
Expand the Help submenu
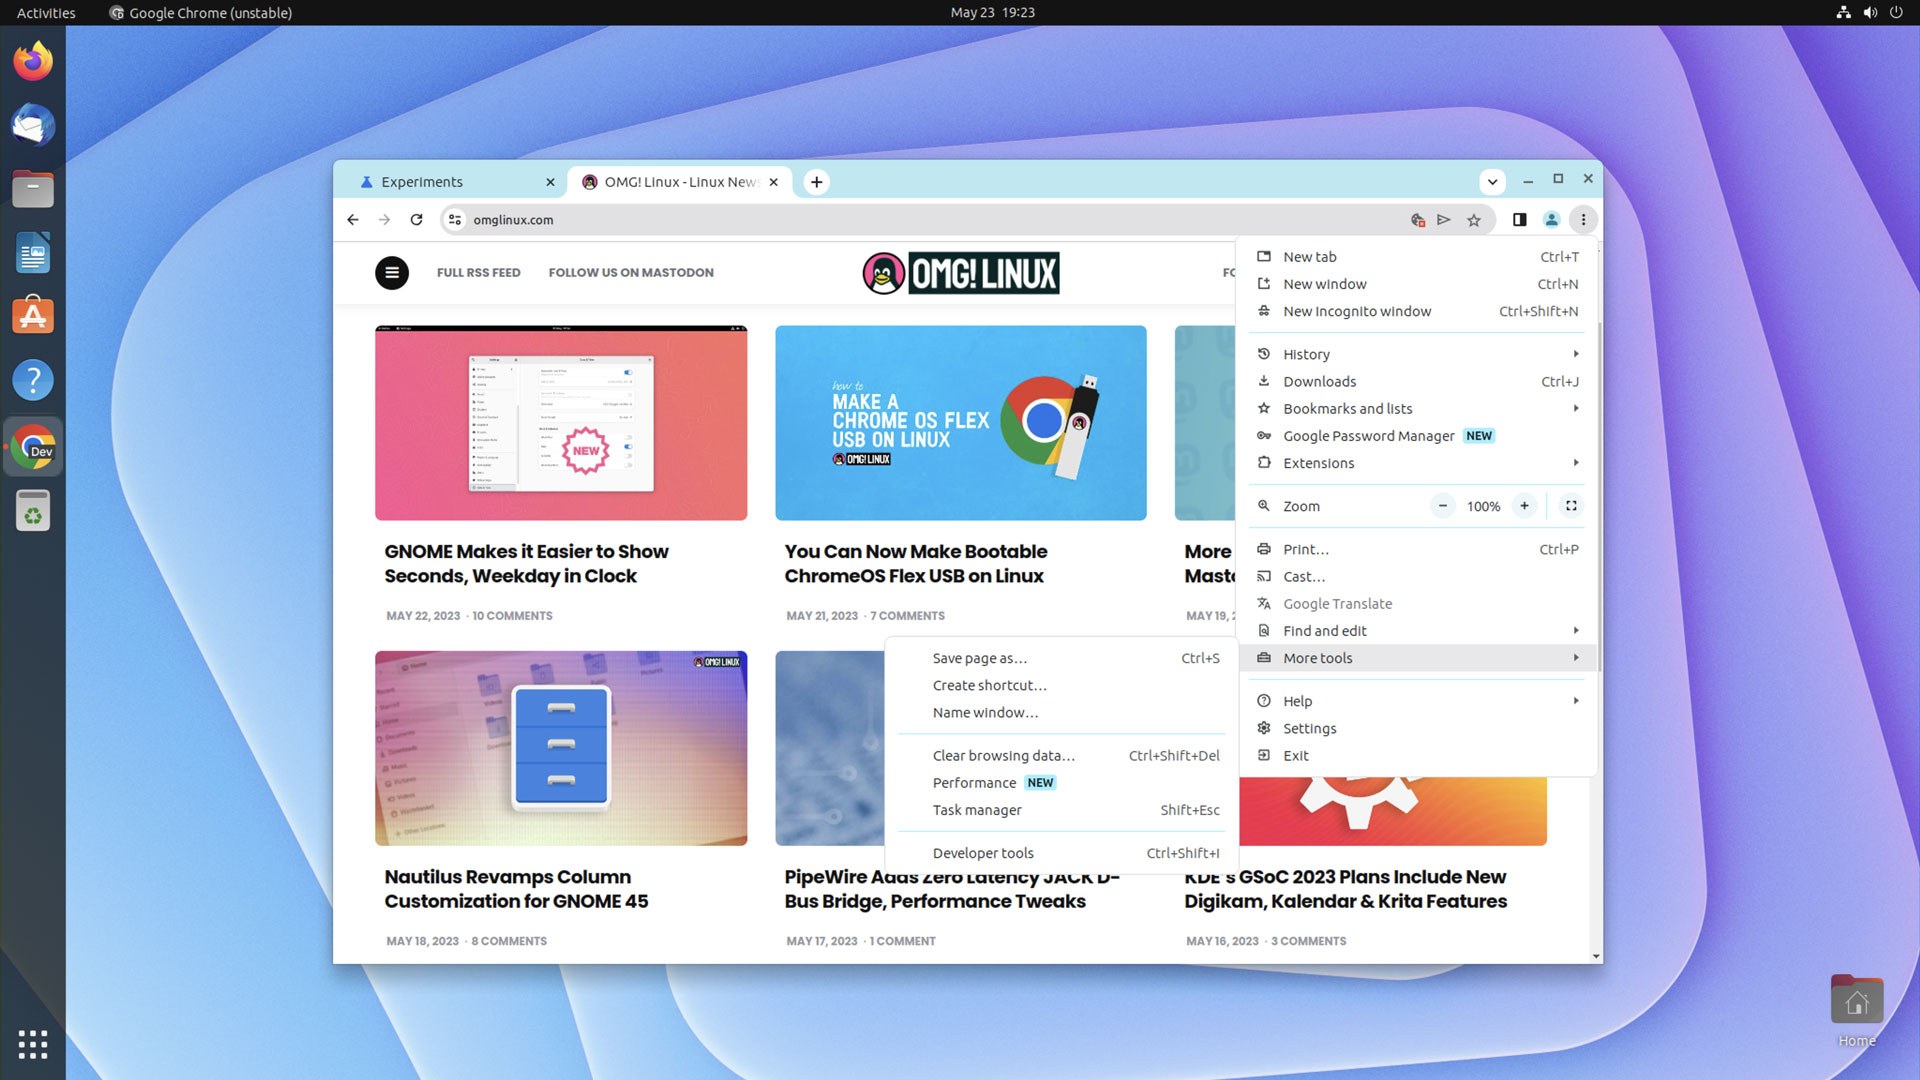pos(1417,701)
